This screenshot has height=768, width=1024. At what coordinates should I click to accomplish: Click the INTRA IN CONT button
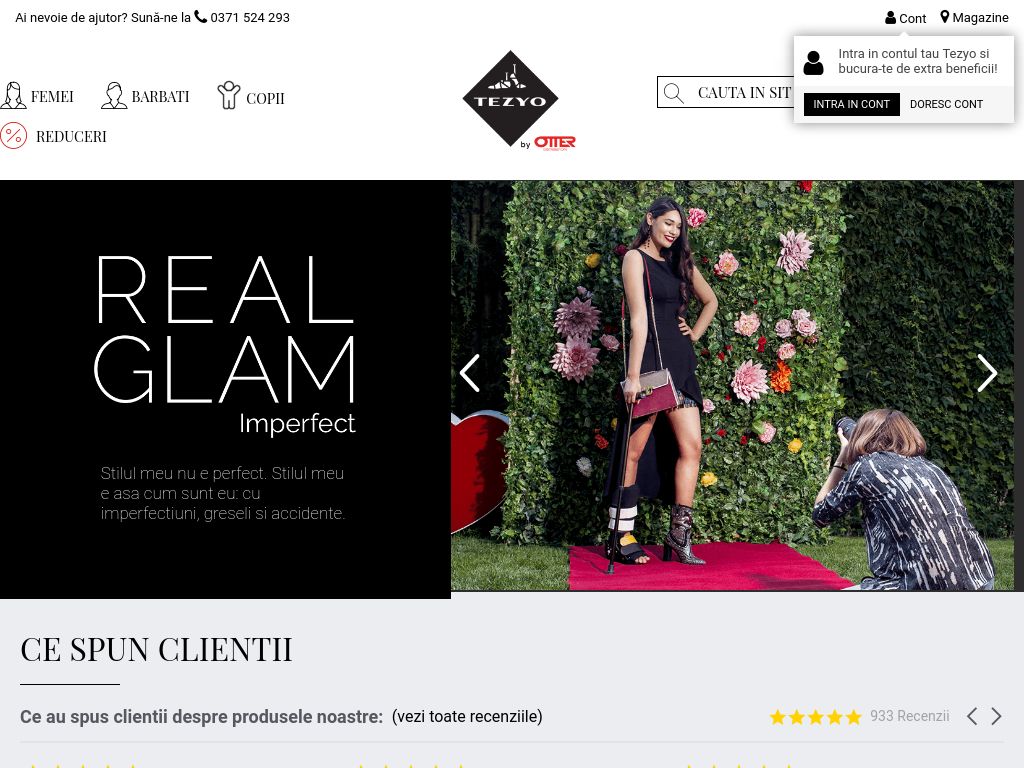pos(852,104)
